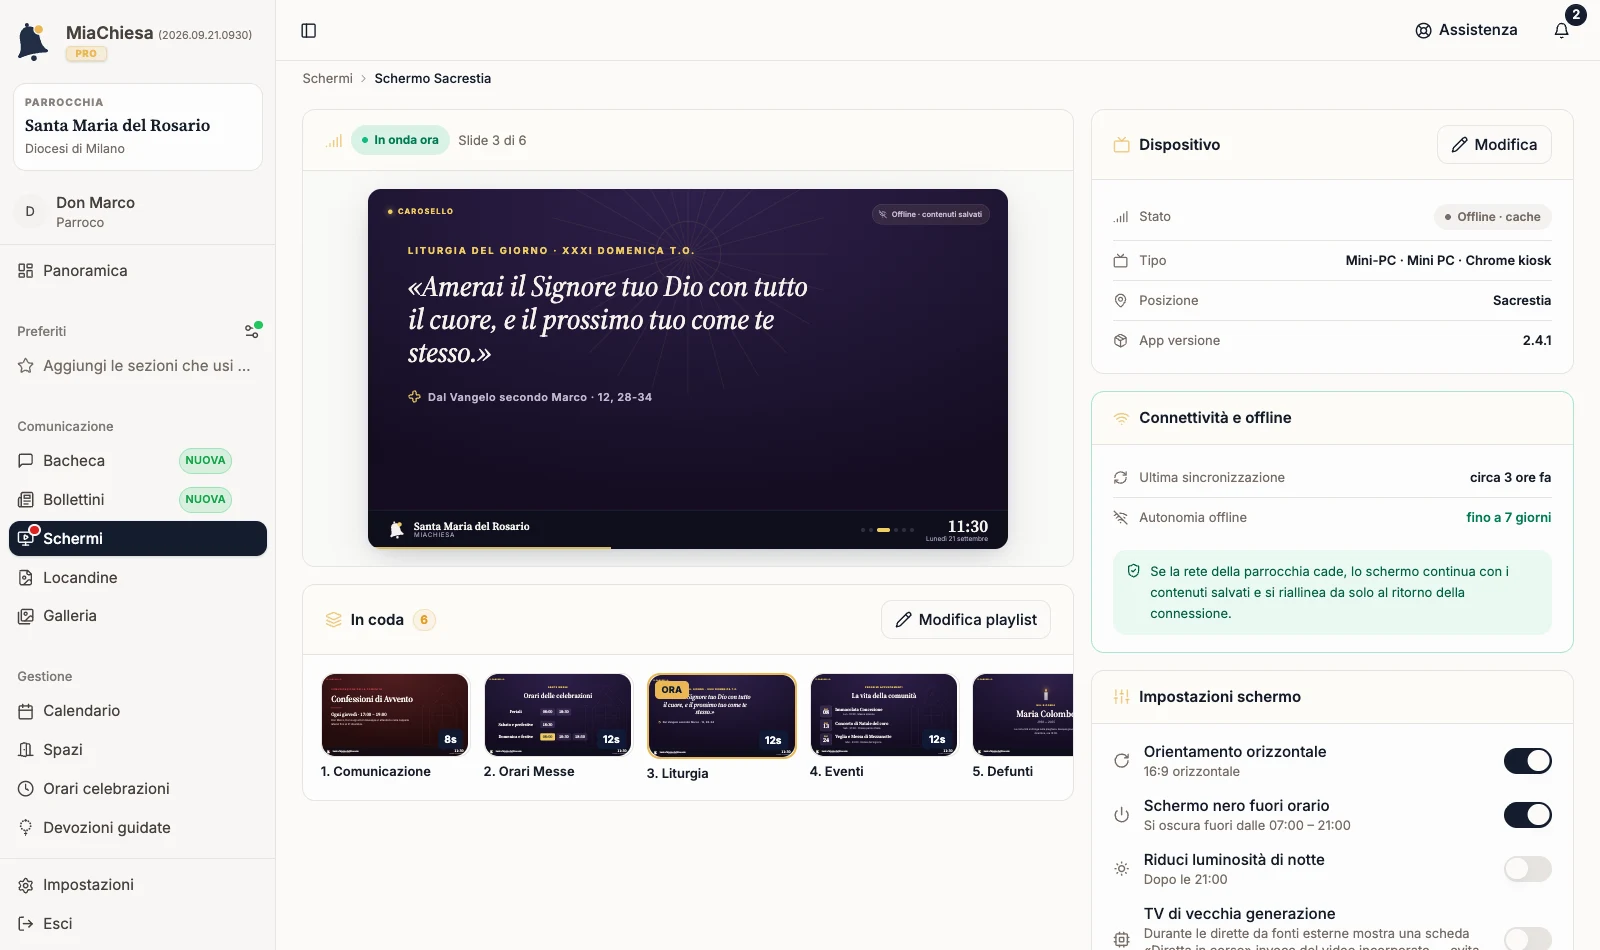
Task: Click star icon next to Aggiungi le sezioni
Action: pos(26,366)
